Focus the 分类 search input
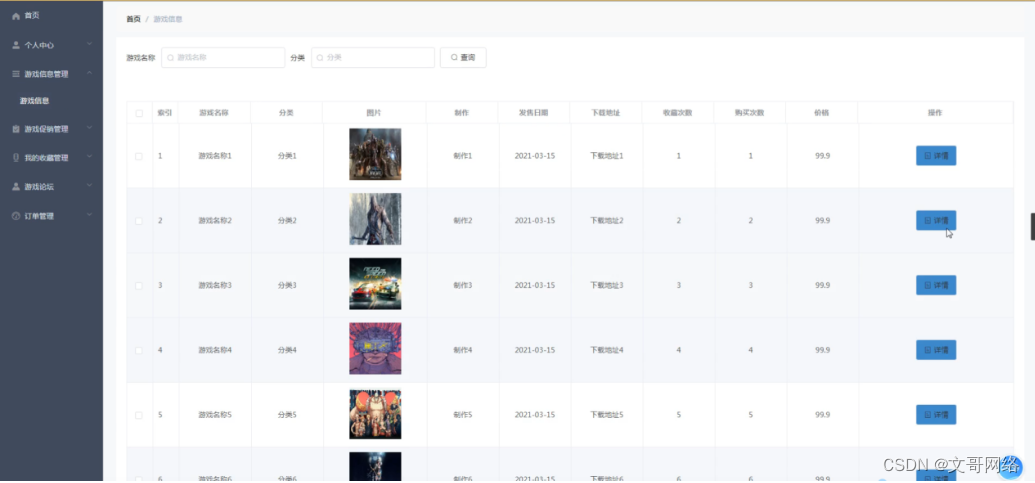1035x483 pixels. (x=373, y=57)
